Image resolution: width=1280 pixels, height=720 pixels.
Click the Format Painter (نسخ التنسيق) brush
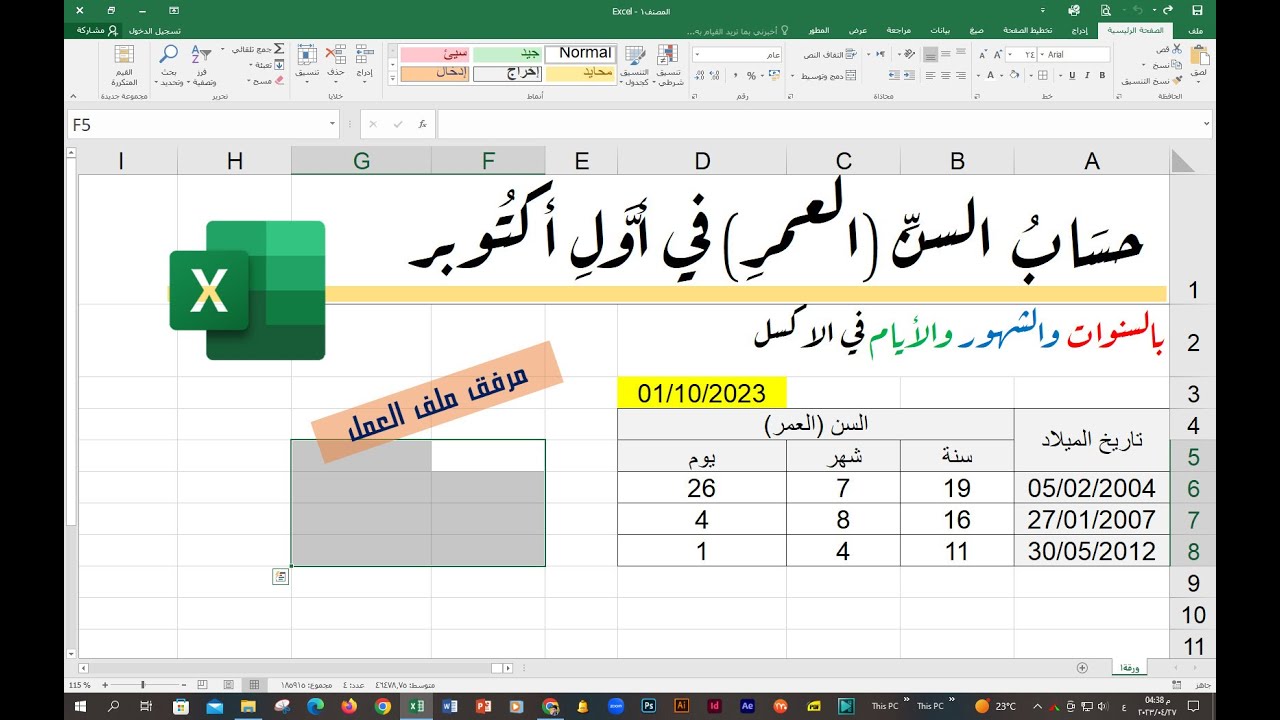pyautogui.click(x=1177, y=81)
